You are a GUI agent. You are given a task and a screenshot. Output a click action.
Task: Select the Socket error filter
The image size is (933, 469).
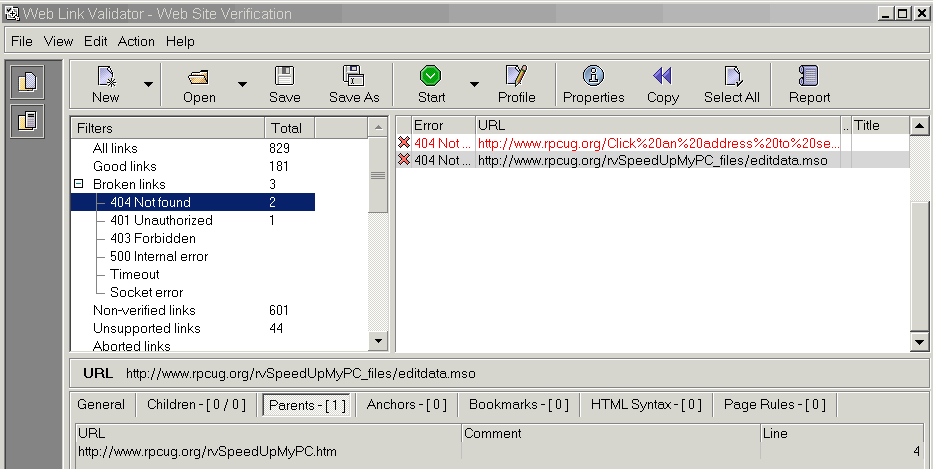tap(146, 292)
